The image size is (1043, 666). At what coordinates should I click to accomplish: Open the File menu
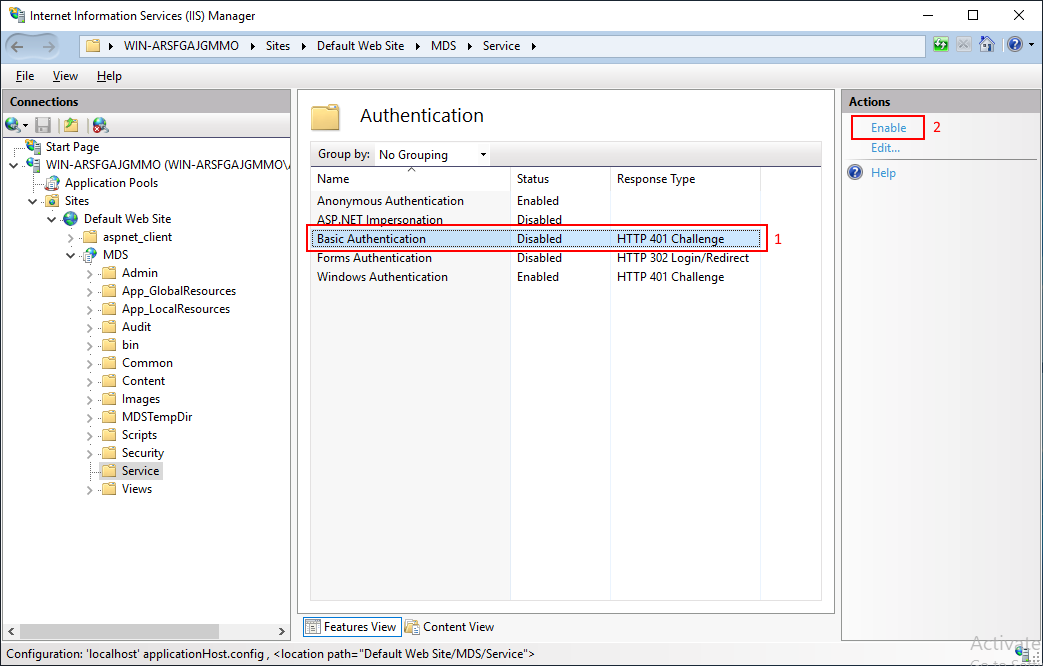coord(25,76)
